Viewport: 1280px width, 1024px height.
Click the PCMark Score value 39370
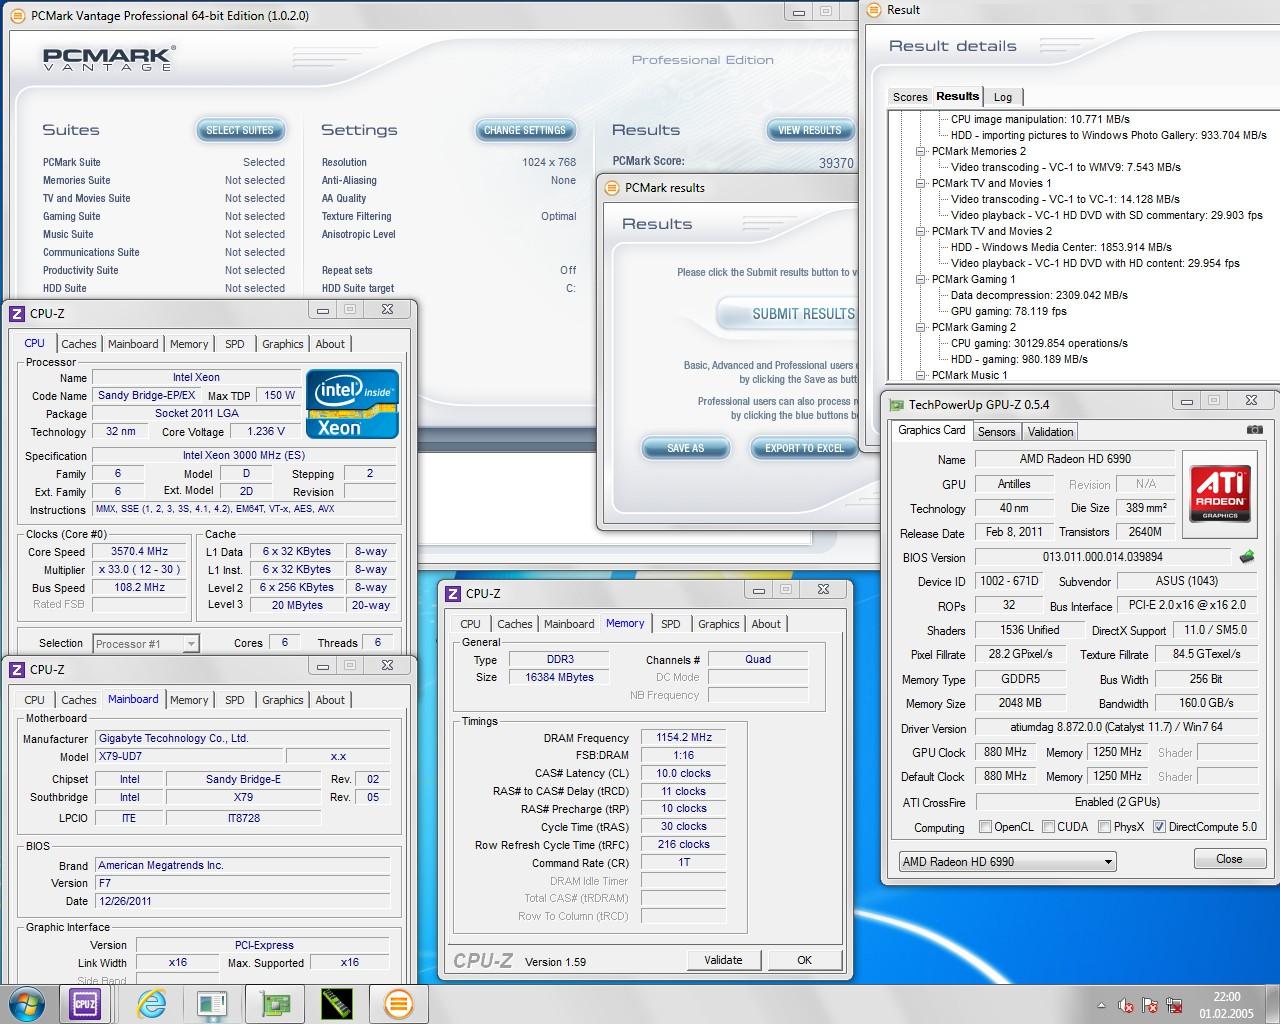click(837, 163)
